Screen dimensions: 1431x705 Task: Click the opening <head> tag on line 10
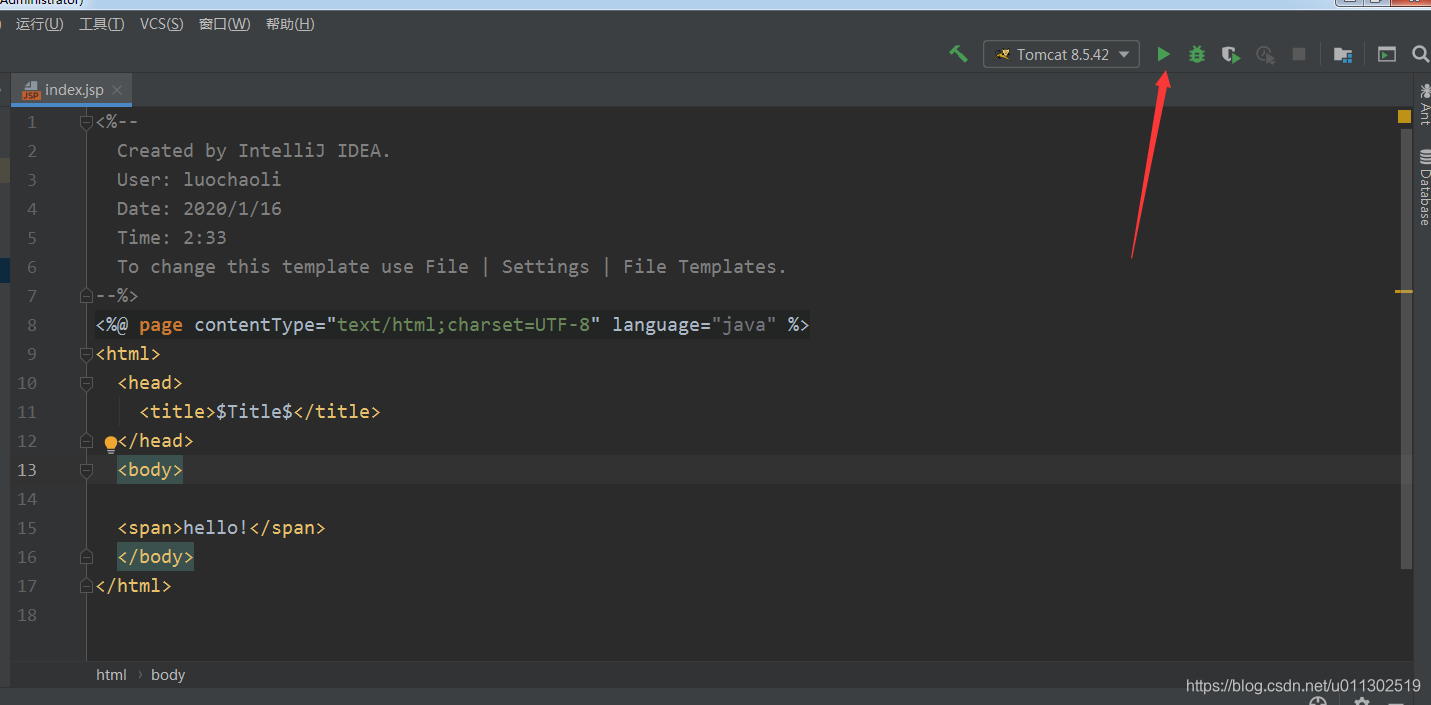pyautogui.click(x=150, y=383)
